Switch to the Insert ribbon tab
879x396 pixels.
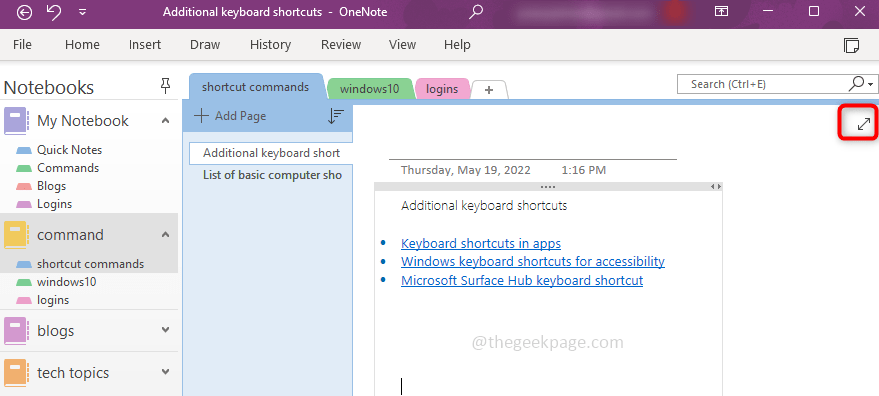point(145,45)
